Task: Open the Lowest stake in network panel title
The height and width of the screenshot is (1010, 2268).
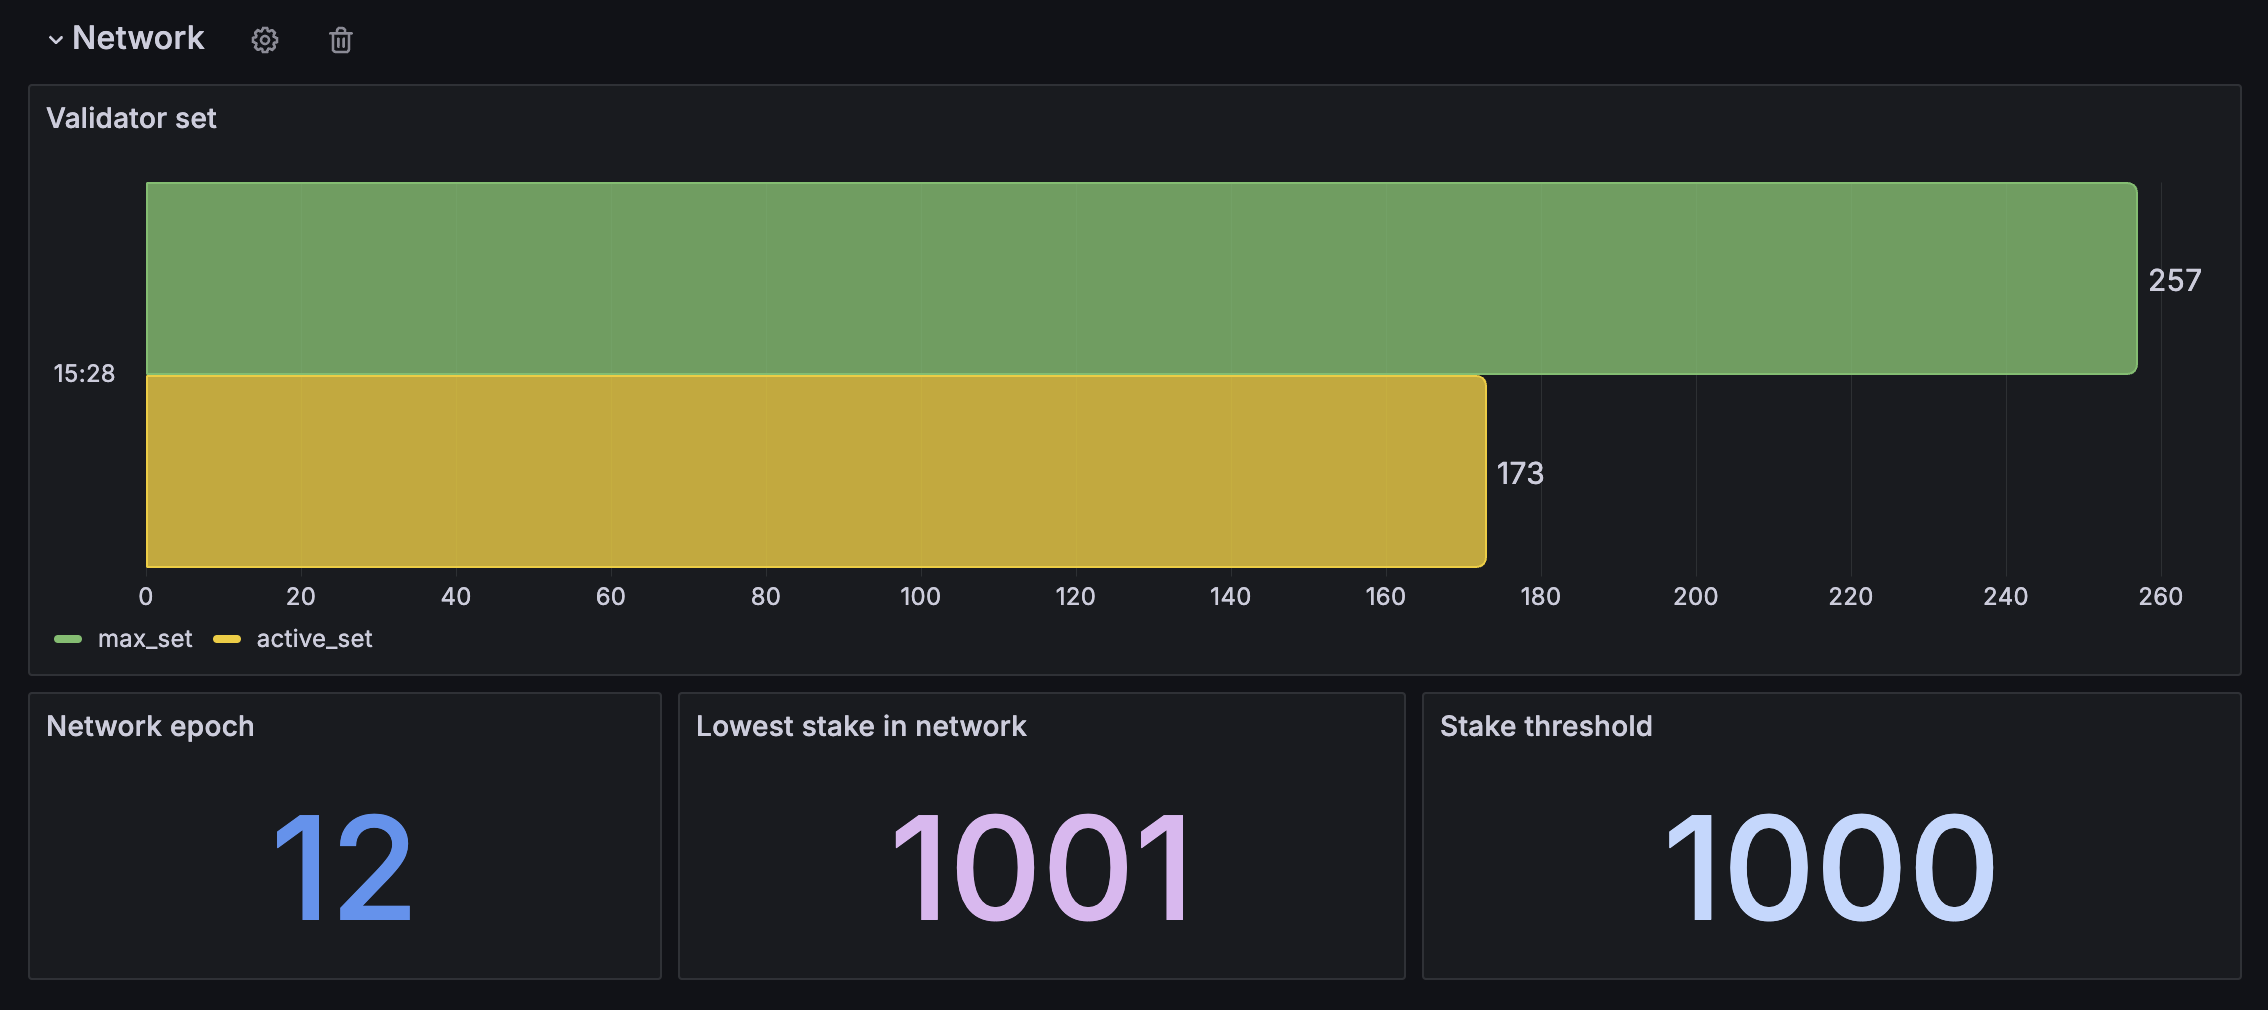Action: pyautogui.click(x=861, y=726)
